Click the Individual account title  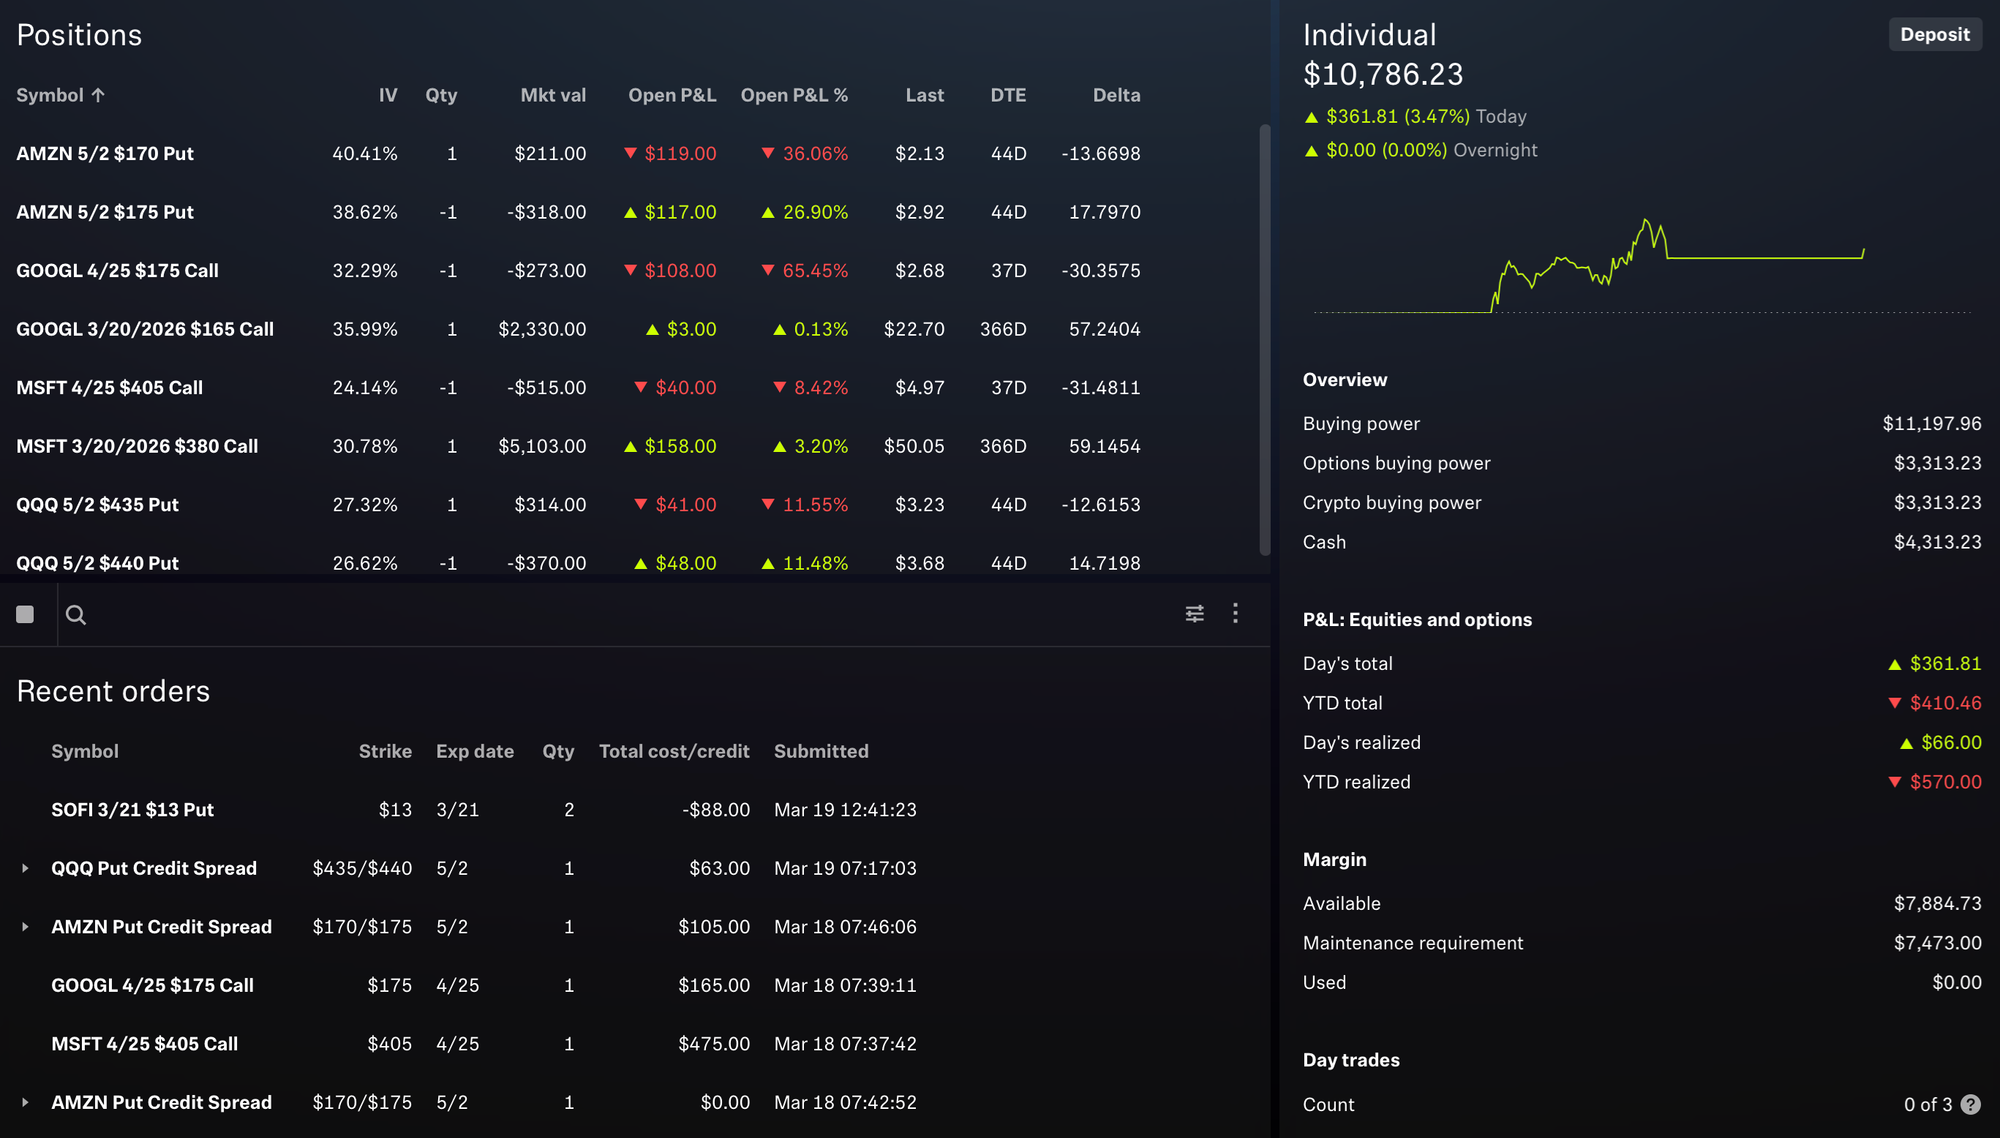pyautogui.click(x=1369, y=35)
